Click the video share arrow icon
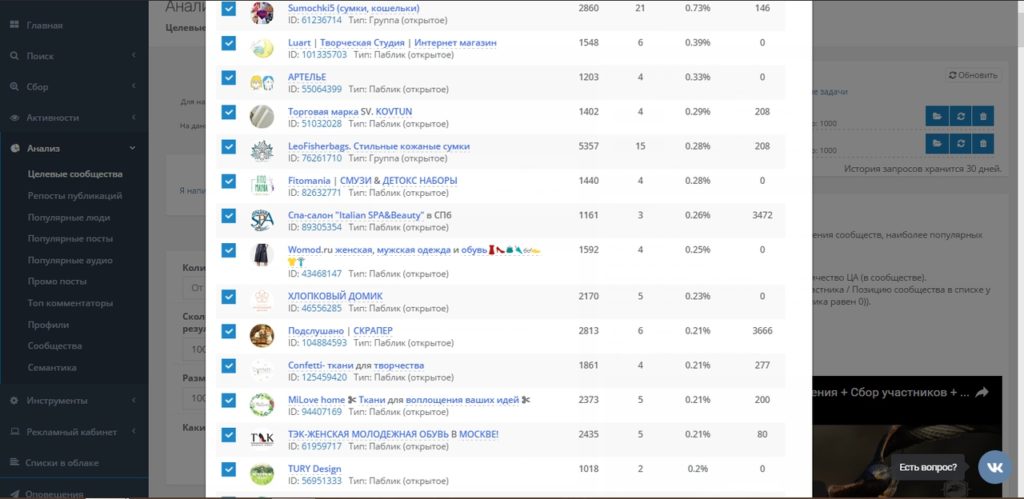Screen dimensions: 1024x499 point(982,392)
